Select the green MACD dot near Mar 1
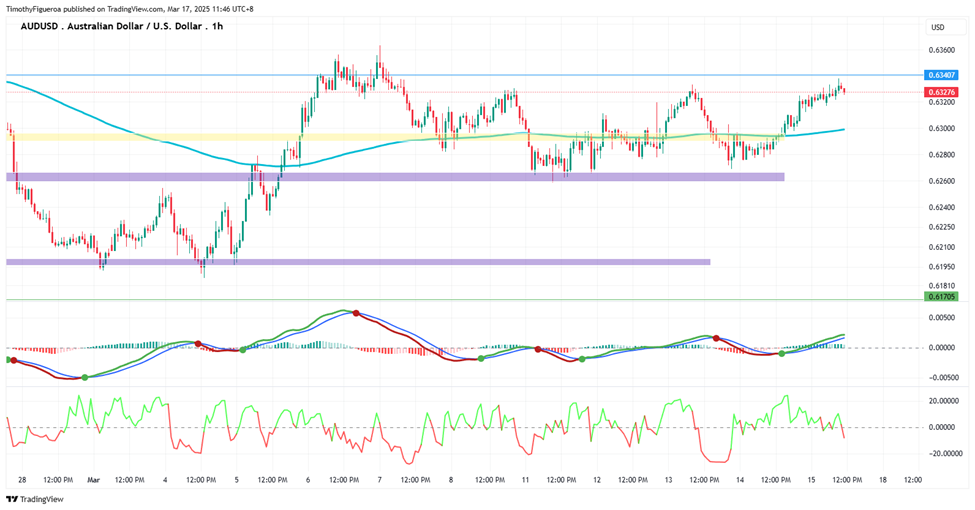The width and height of the screenshot is (975, 510). pos(85,378)
